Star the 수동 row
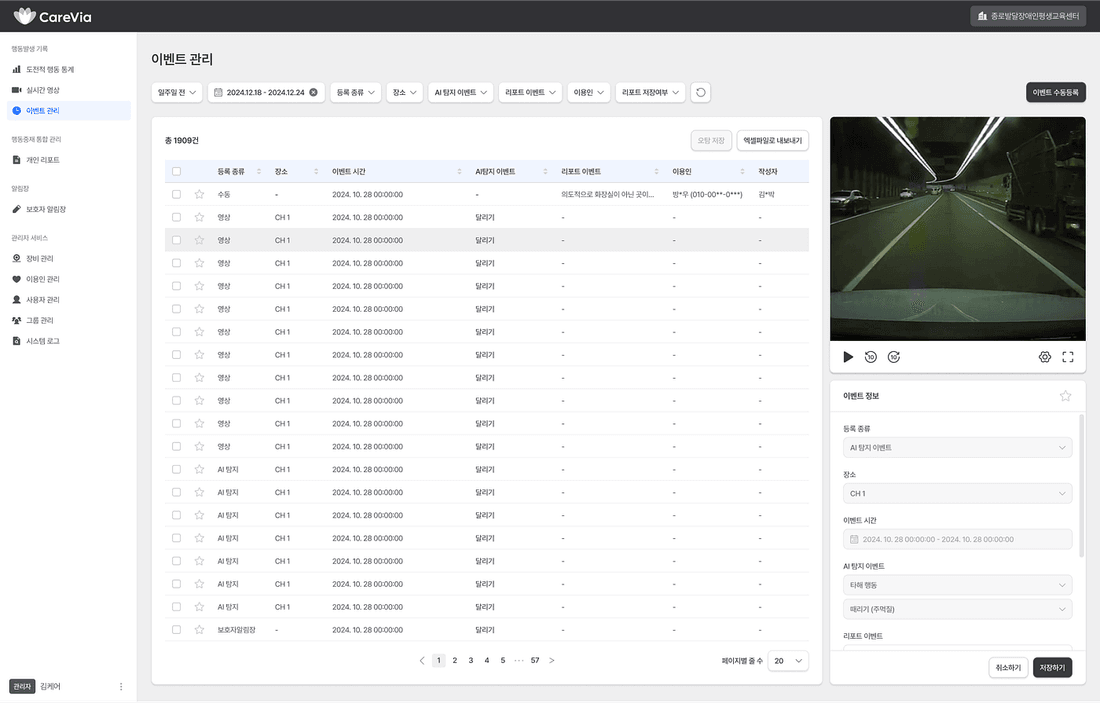This screenshot has height=703, width=1100. point(199,194)
